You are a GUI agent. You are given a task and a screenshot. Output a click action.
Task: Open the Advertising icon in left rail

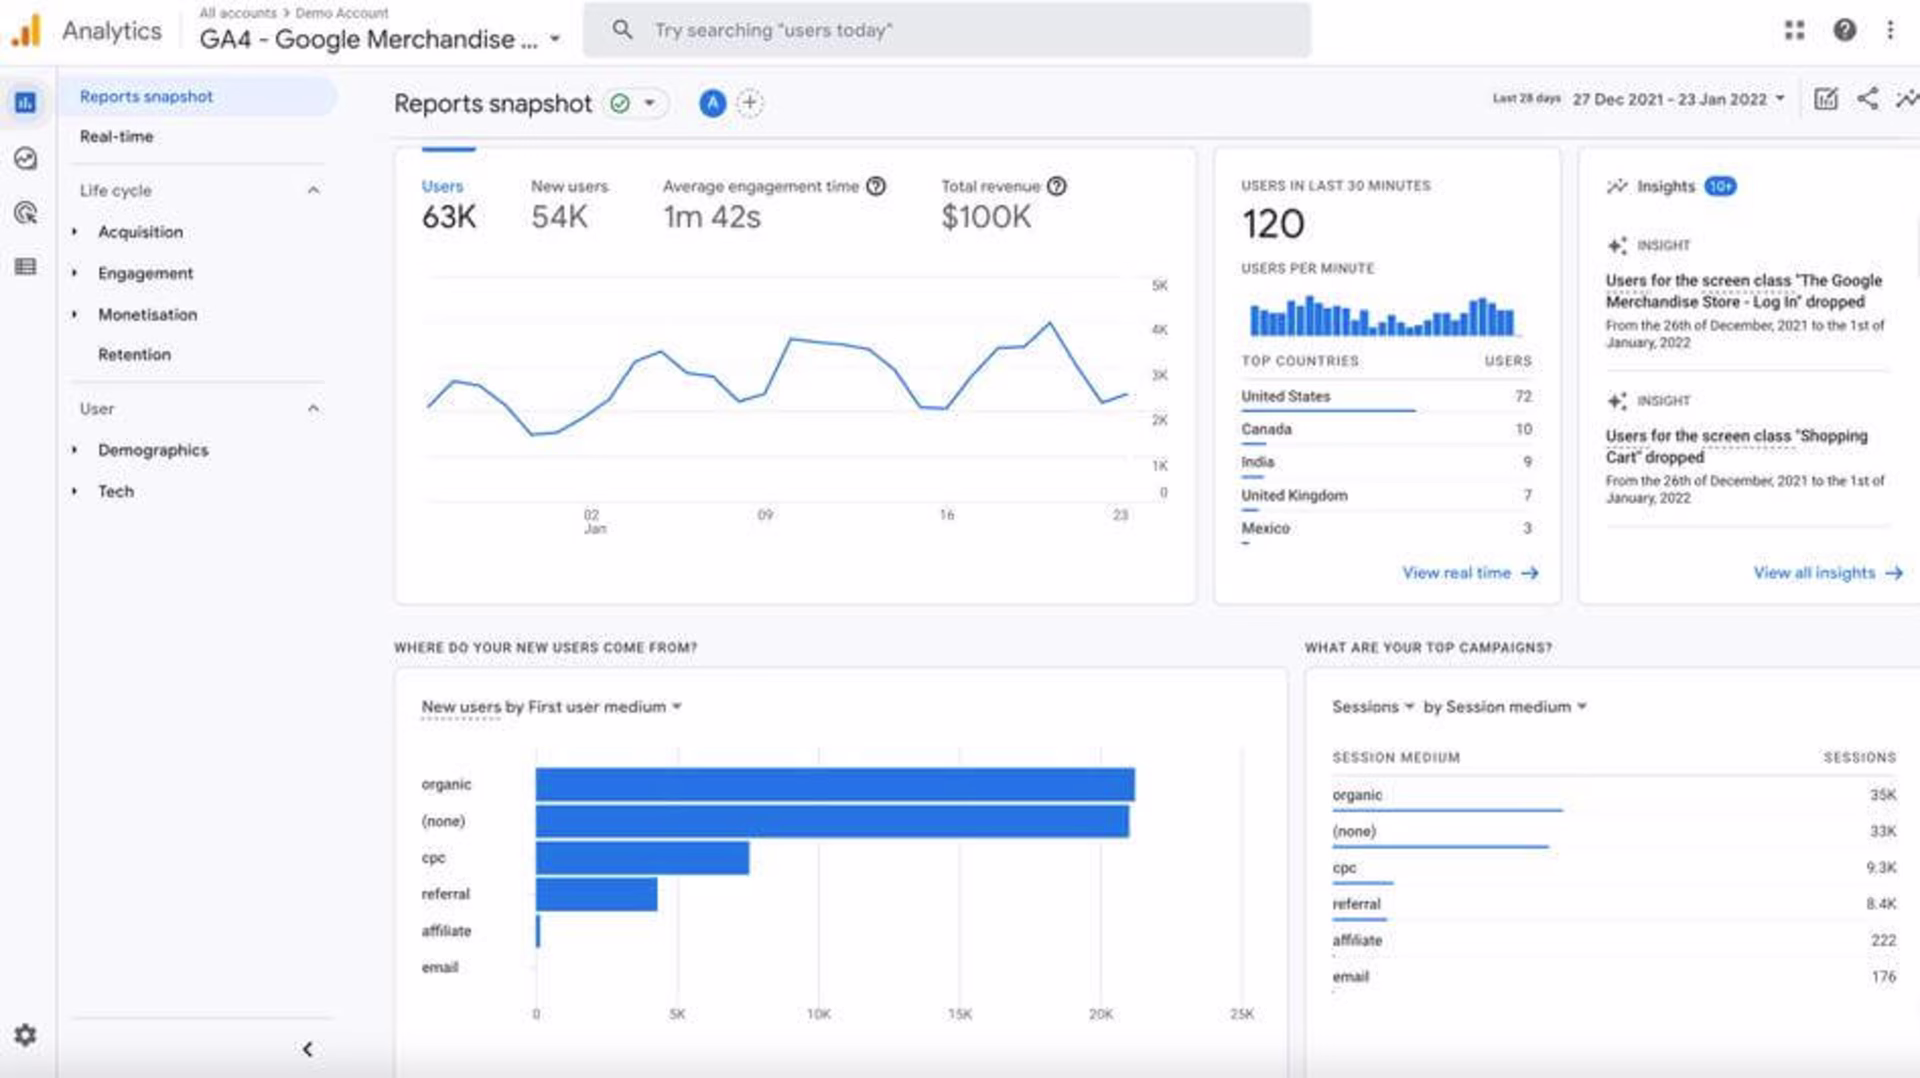tap(25, 212)
